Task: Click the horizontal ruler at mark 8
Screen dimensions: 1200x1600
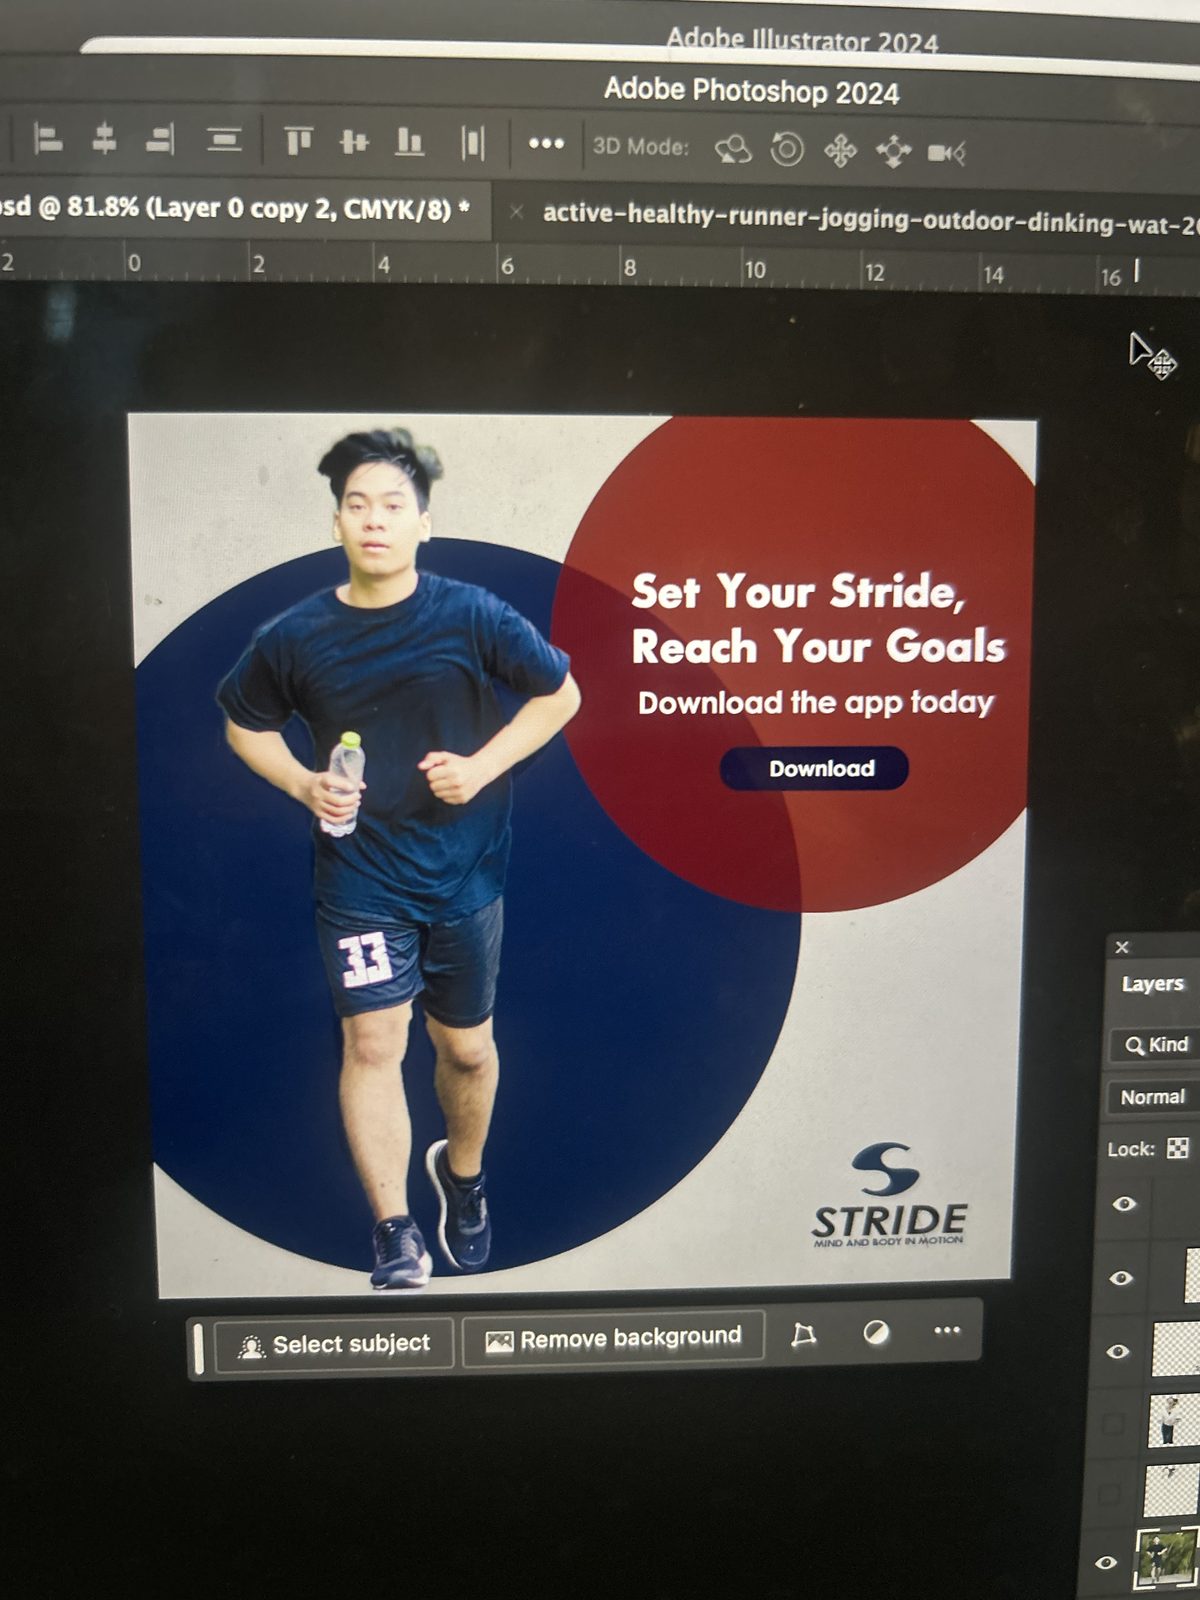Action: 629,267
